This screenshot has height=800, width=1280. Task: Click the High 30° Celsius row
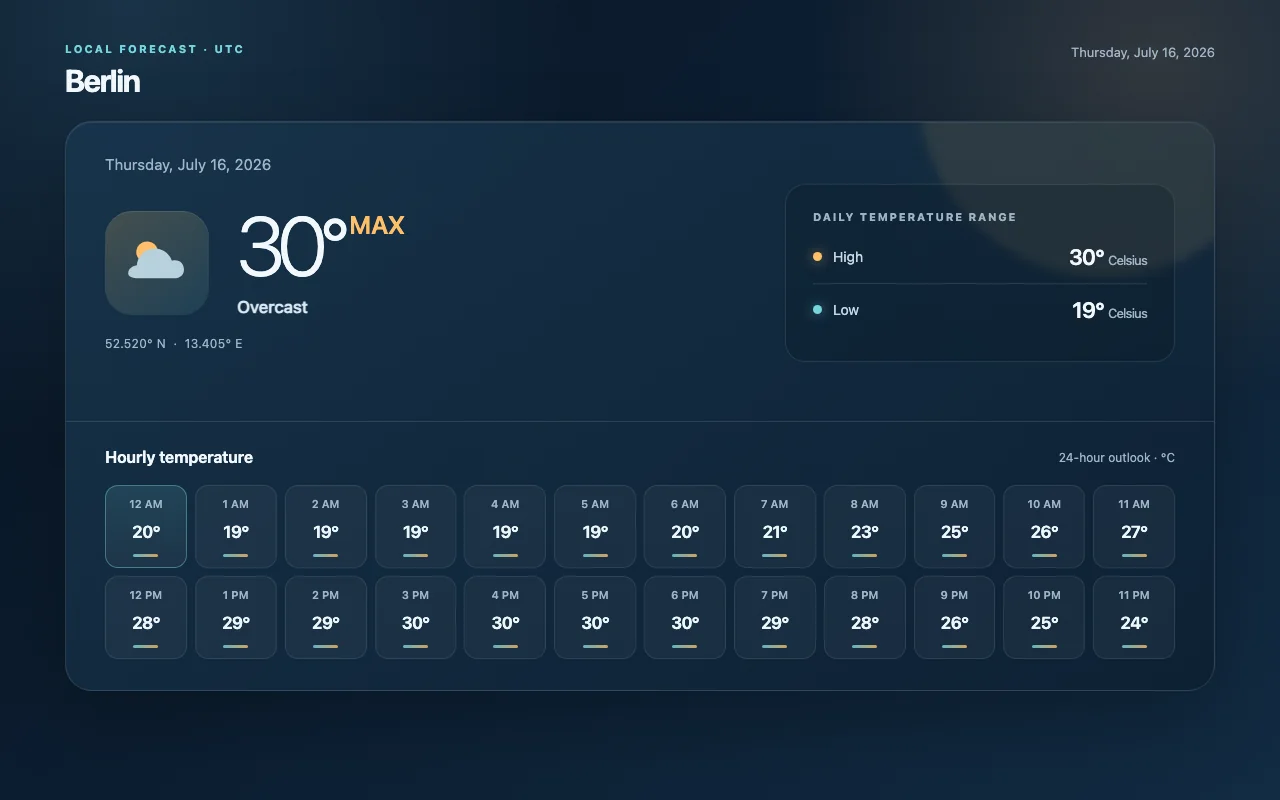pos(980,257)
